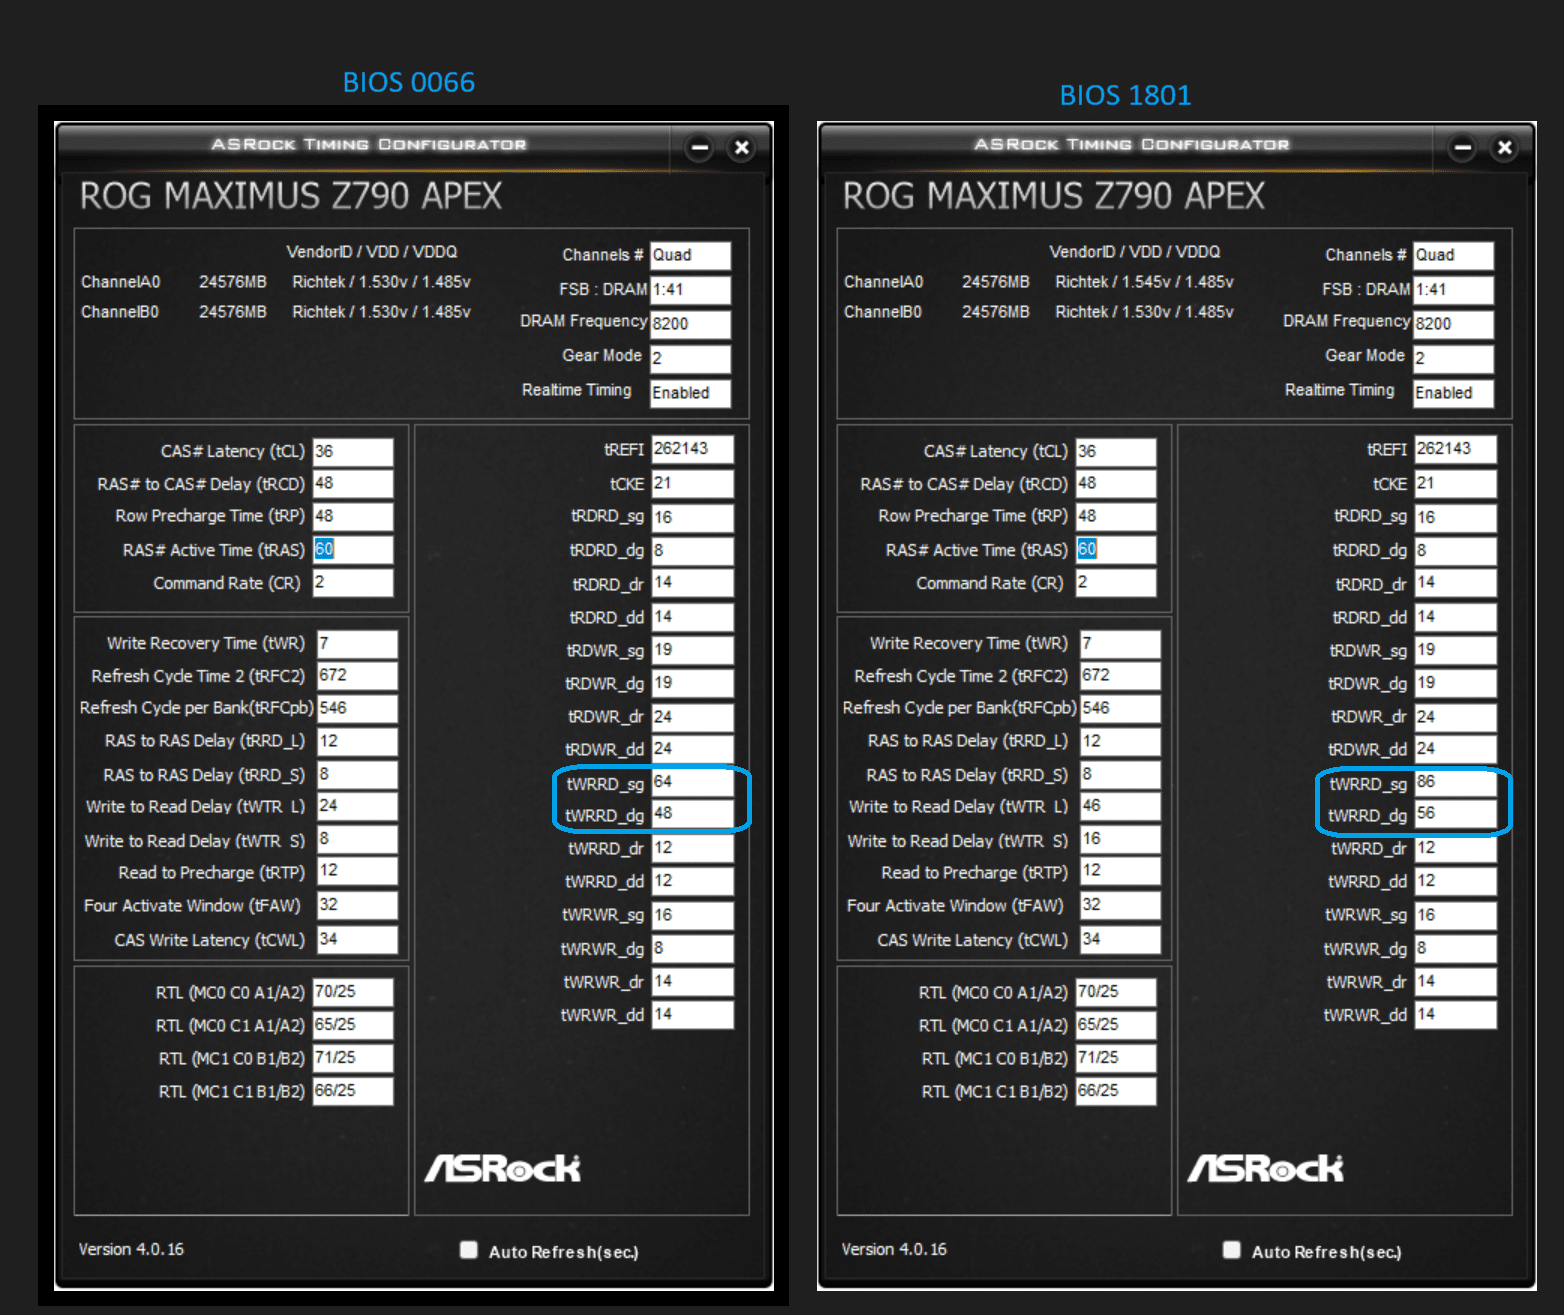The height and width of the screenshot is (1315, 1564).
Task: Click tWTR_L field showing 24 in BIOS 0066
Action: pyautogui.click(x=357, y=806)
